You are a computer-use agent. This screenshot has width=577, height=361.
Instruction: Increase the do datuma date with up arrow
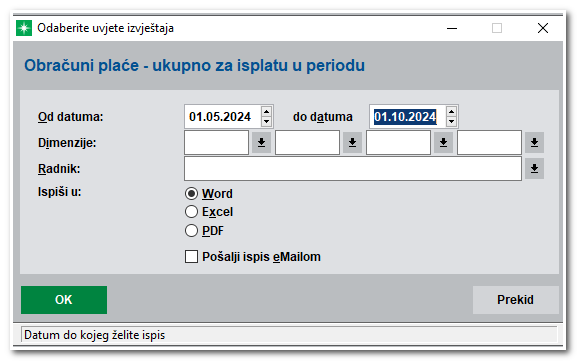click(x=452, y=112)
